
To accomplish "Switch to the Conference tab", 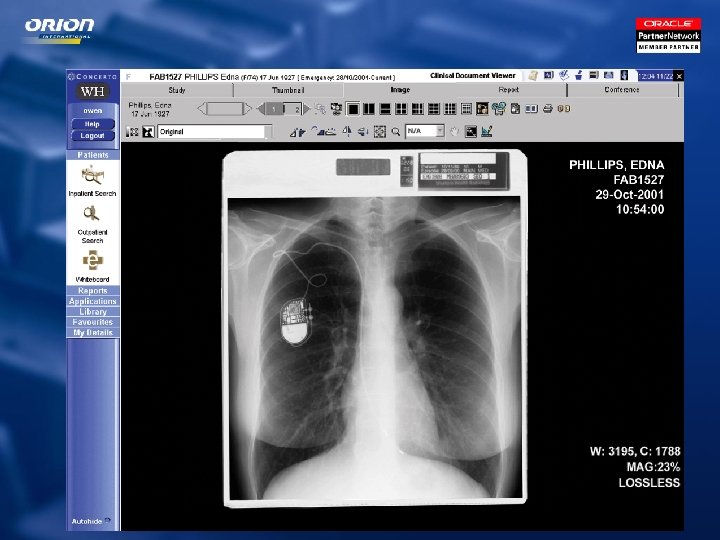I will point(622,90).
